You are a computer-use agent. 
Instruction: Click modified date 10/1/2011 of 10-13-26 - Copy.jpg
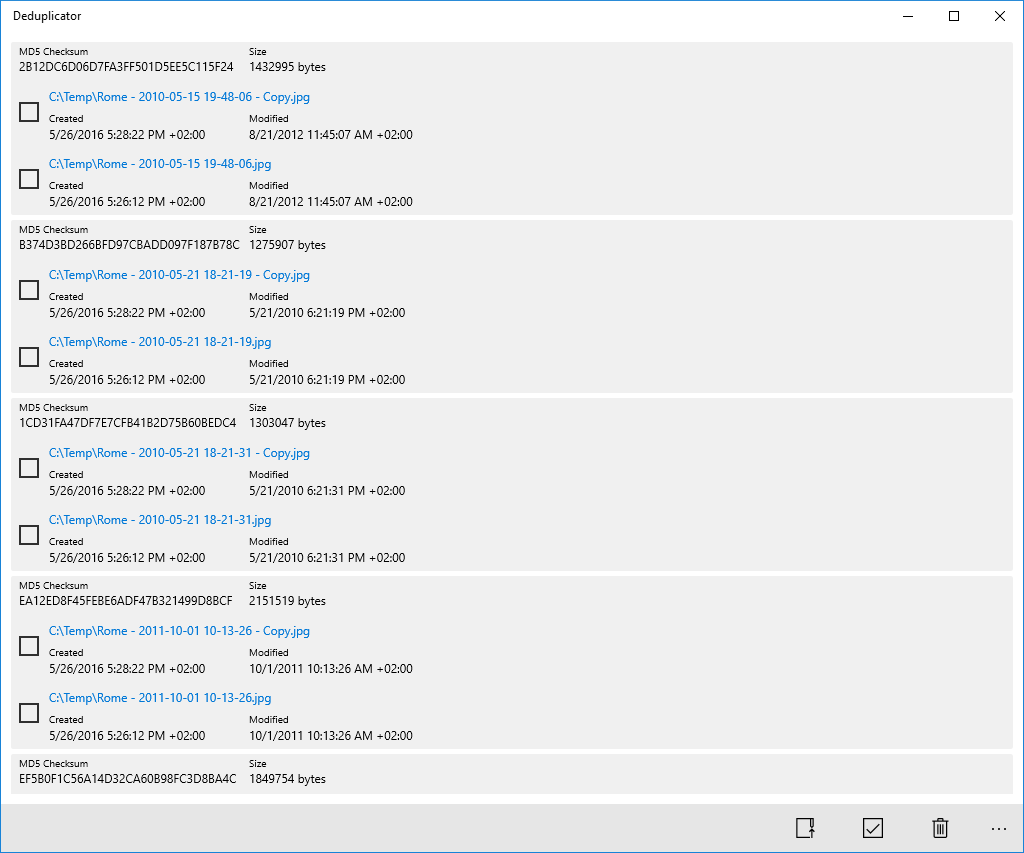click(x=330, y=669)
